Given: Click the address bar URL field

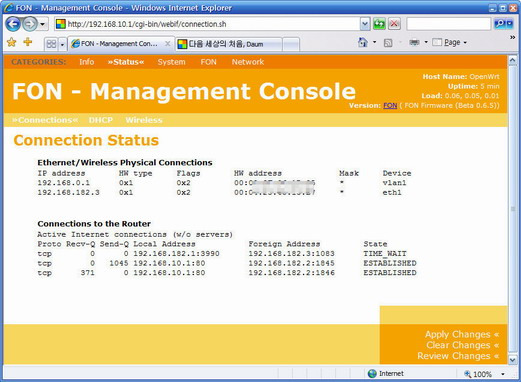Looking at the screenshot, I should tap(207, 24).
